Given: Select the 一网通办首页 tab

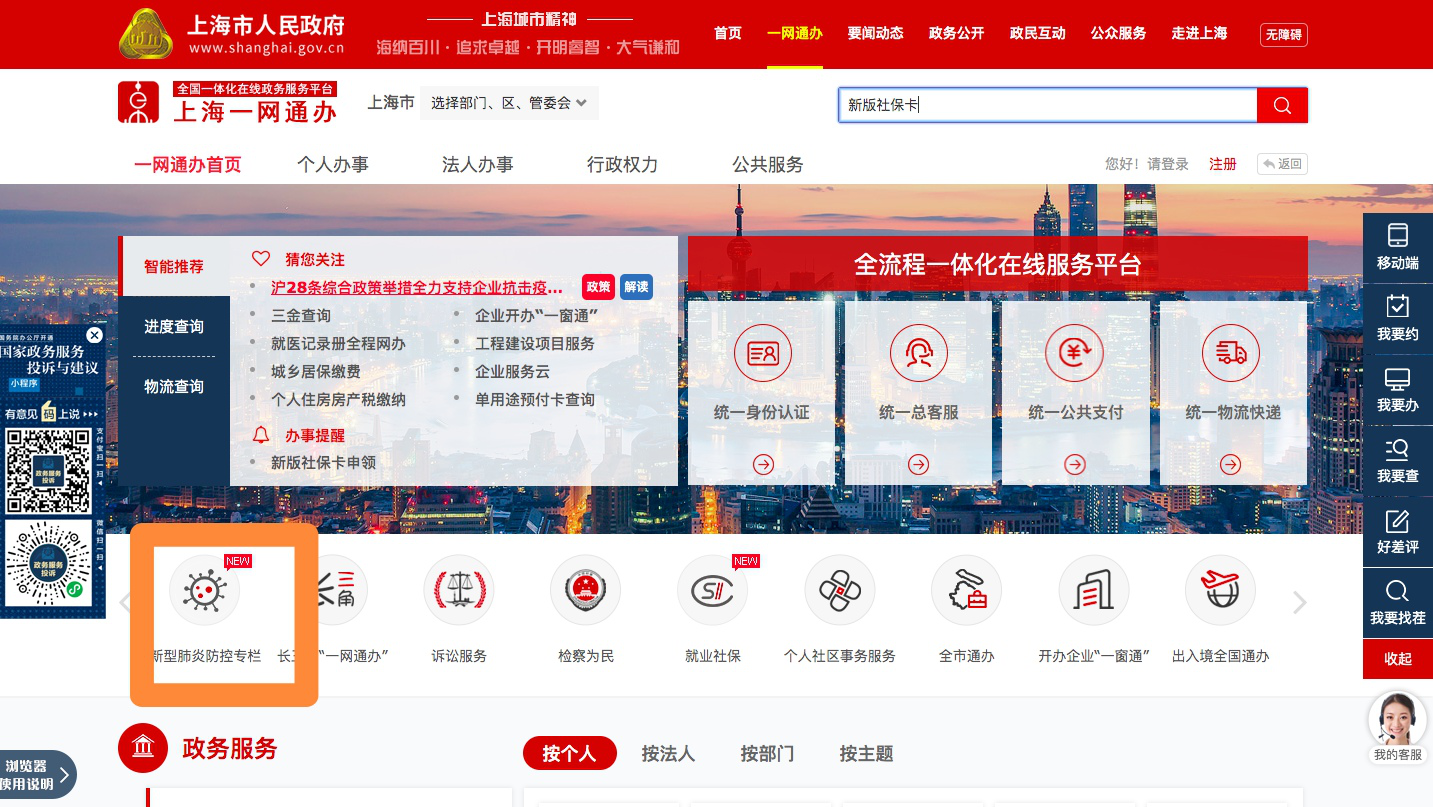Looking at the screenshot, I should [188, 165].
